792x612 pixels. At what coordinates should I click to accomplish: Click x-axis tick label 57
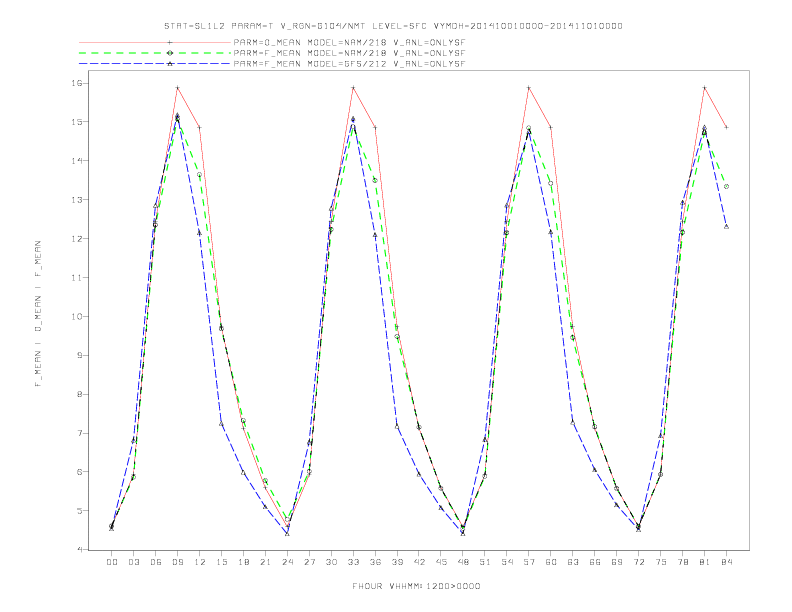[x=529, y=562]
